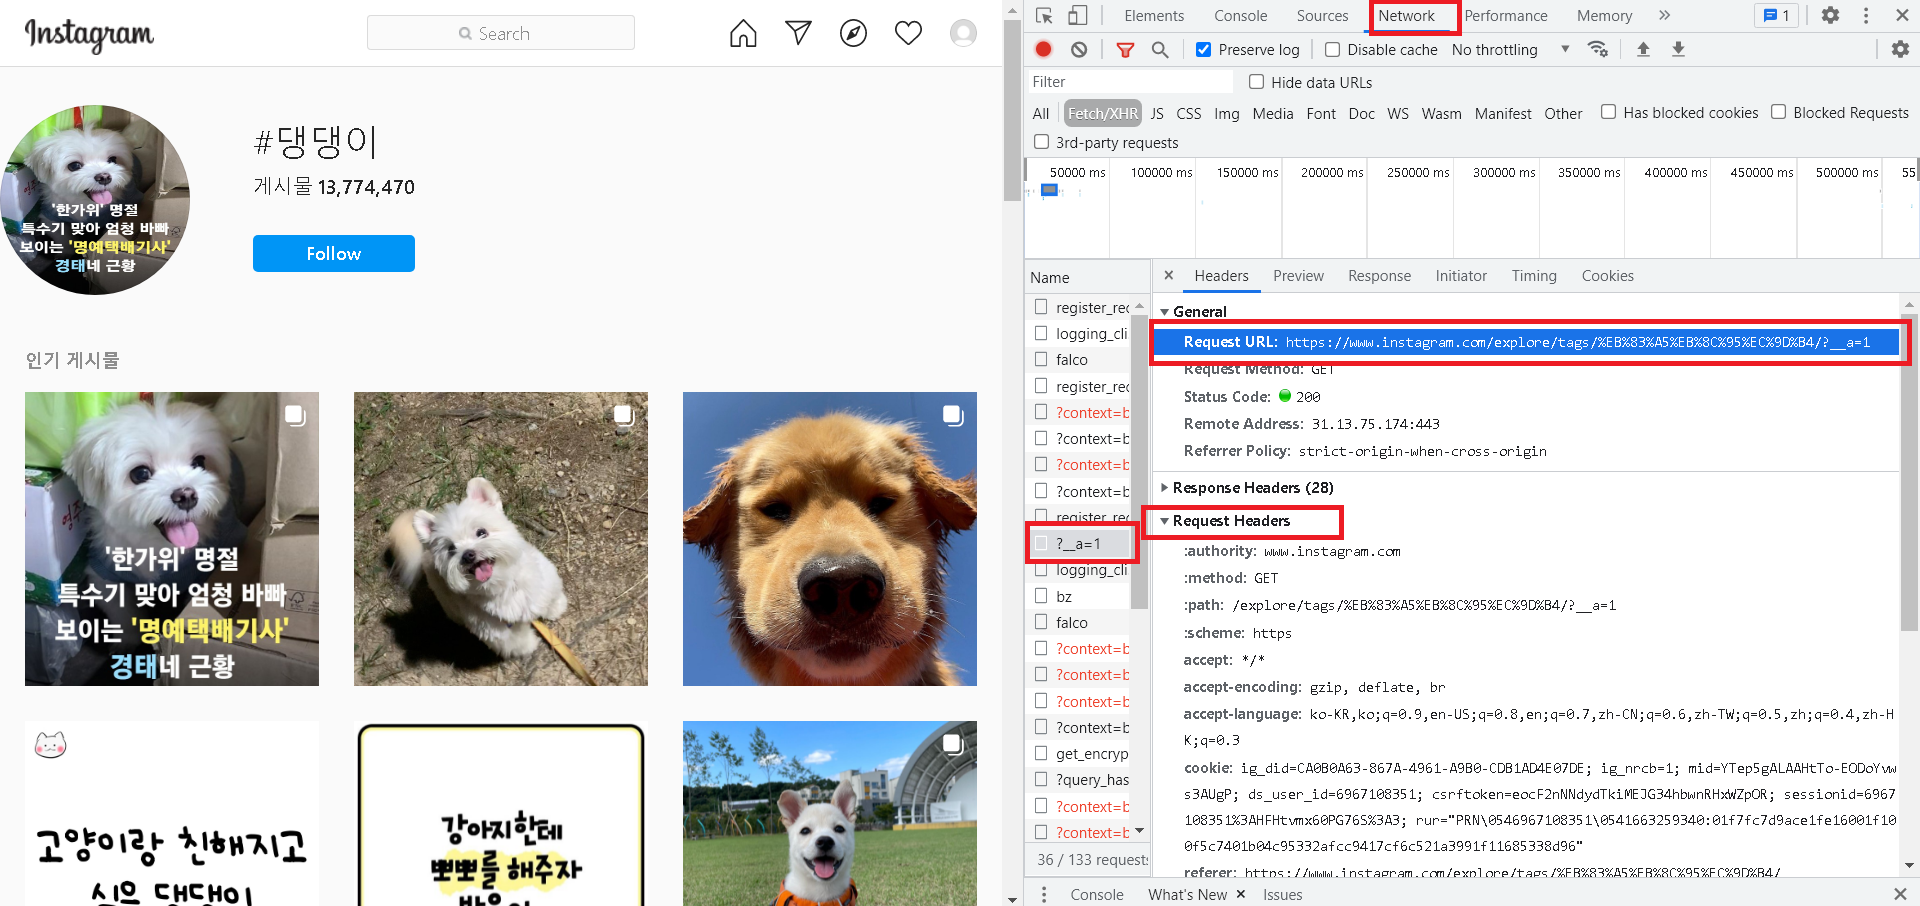This screenshot has height=906, width=1920.
Task: Open network settings gear icon
Action: 1900,49
